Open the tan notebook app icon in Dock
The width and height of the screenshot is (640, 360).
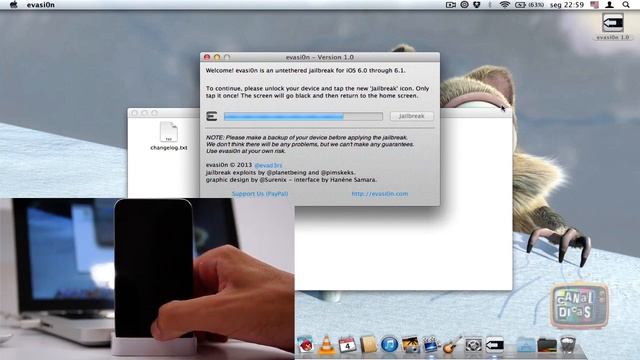(x=369, y=345)
